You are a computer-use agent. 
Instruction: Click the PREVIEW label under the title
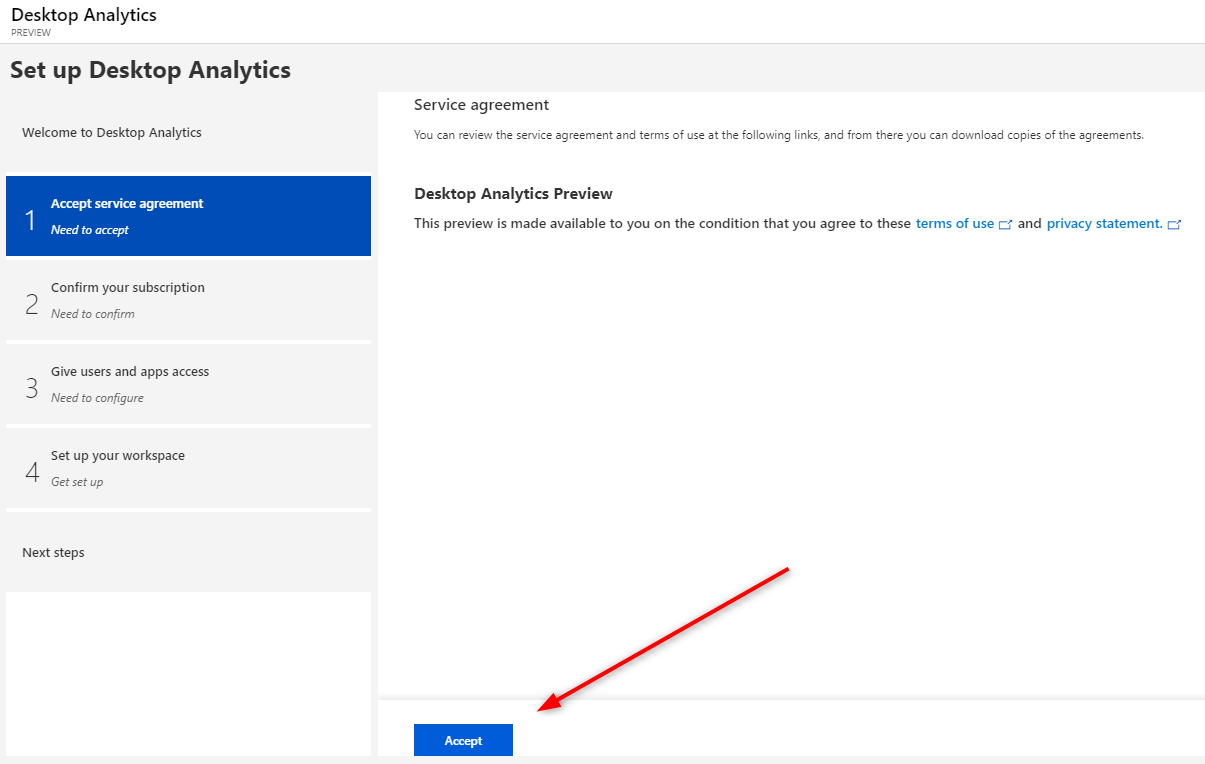coord(31,33)
